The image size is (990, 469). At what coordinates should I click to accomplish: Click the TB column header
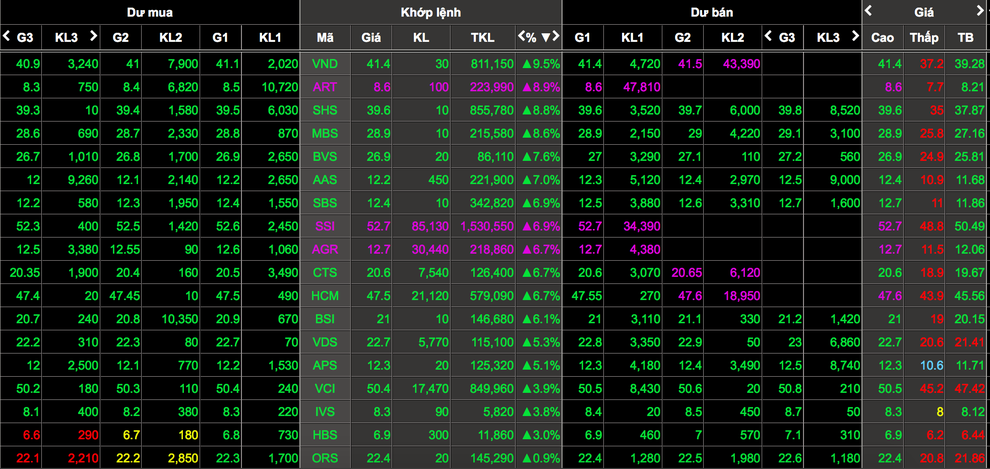(x=965, y=38)
